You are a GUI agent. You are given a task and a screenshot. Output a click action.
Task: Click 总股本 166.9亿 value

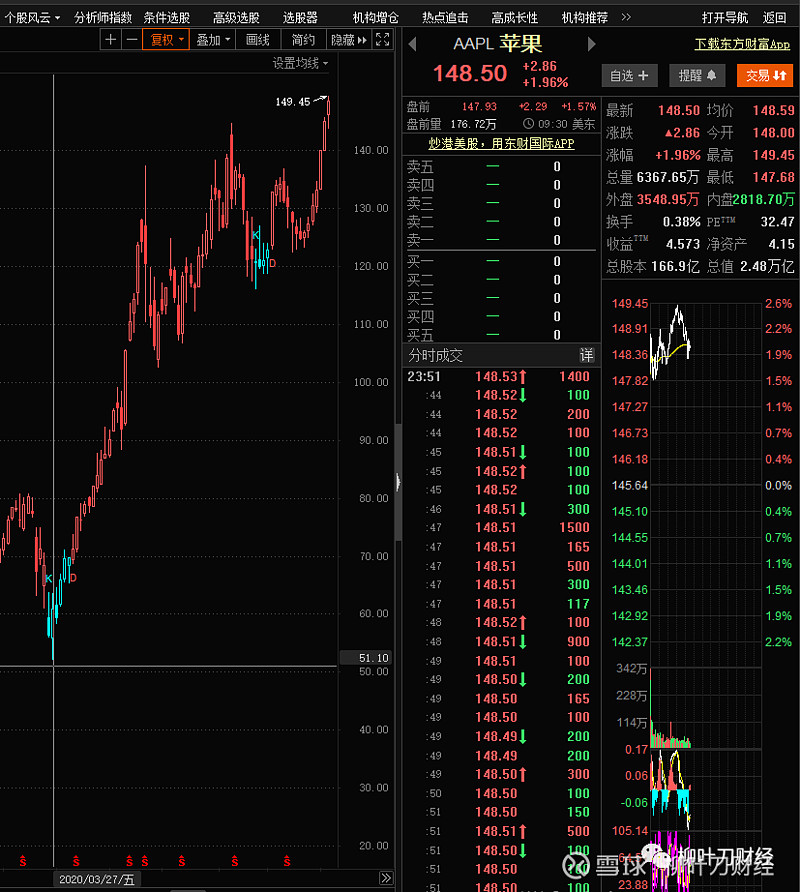tap(675, 266)
